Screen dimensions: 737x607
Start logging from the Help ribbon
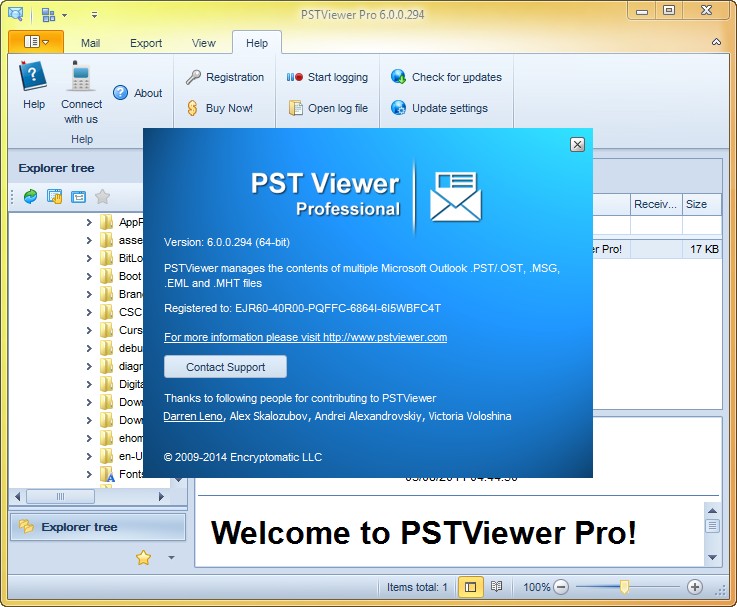point(327,77)
